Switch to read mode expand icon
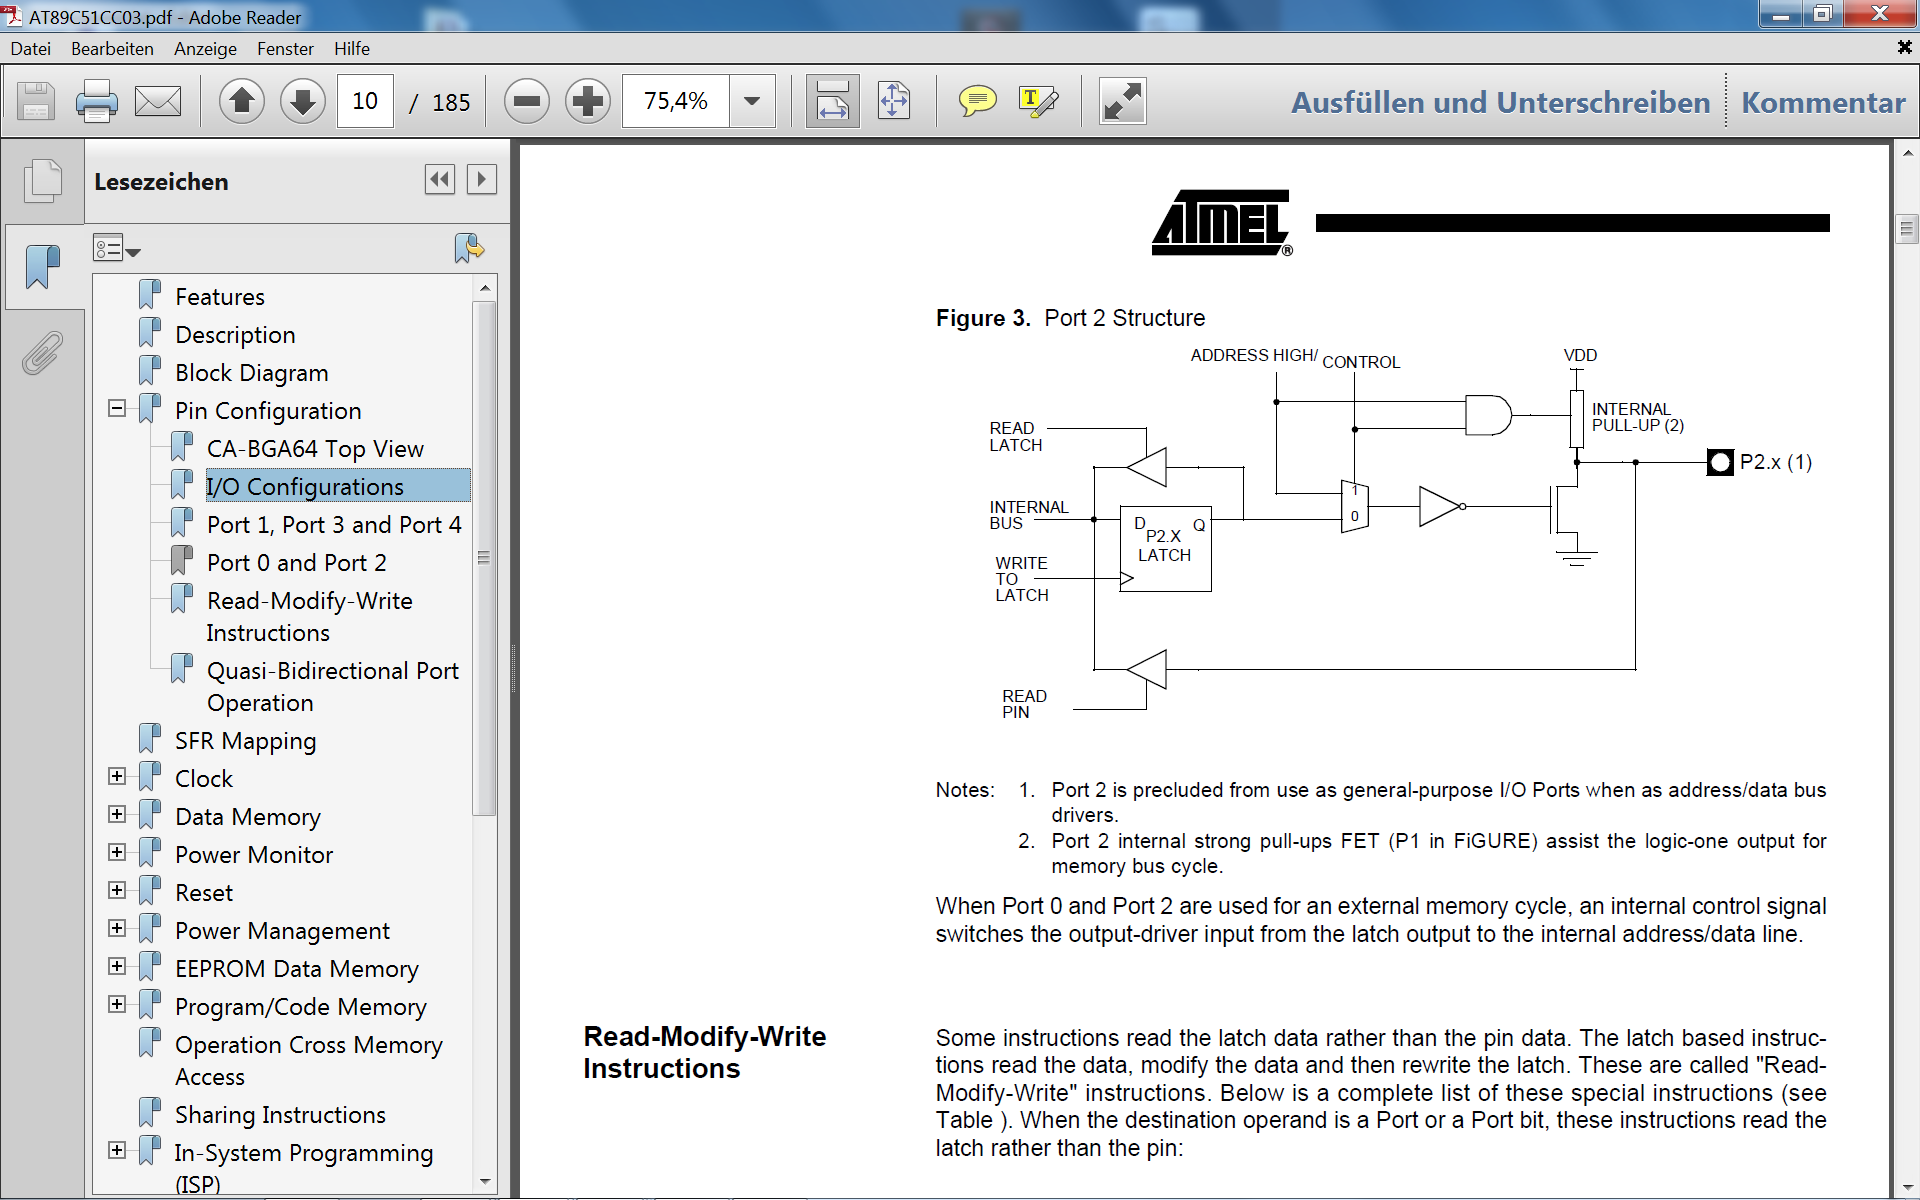Screen dimensions: 1920x1200 (x=1122, y=101)
